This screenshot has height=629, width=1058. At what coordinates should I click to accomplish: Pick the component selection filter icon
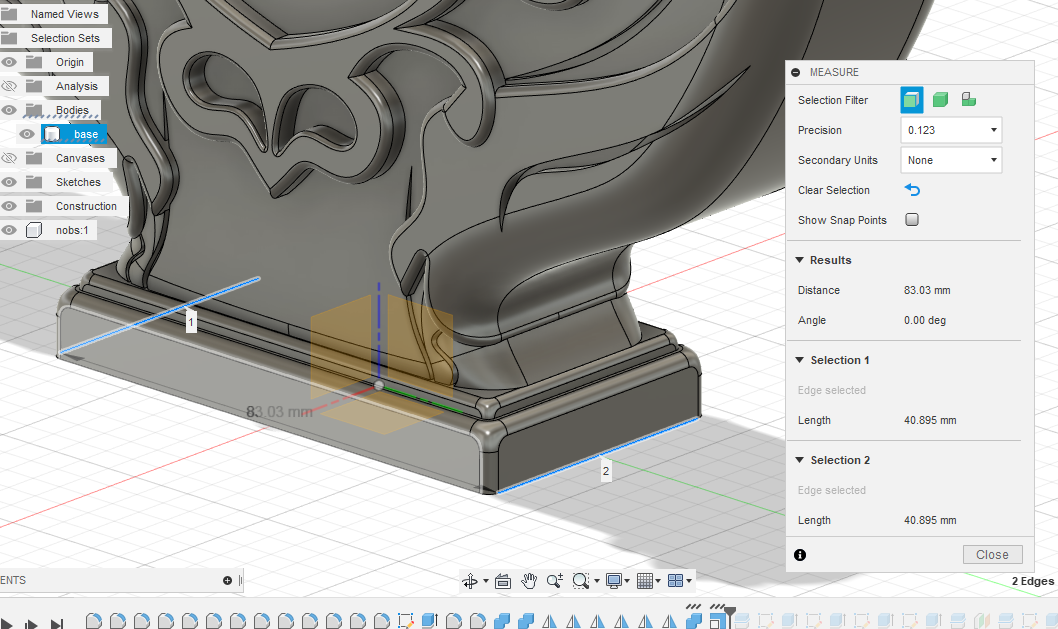(968, 99)
